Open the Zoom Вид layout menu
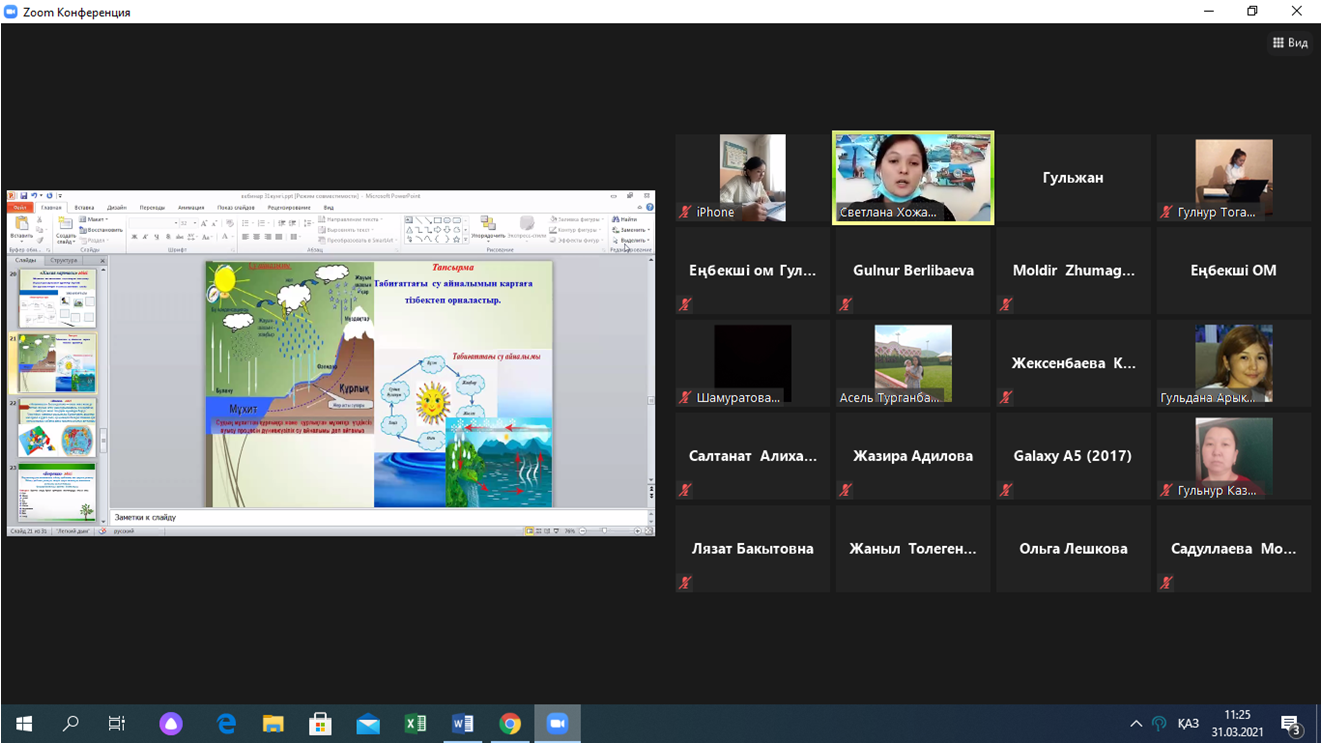1322x744 pixels. (1290, 43)
